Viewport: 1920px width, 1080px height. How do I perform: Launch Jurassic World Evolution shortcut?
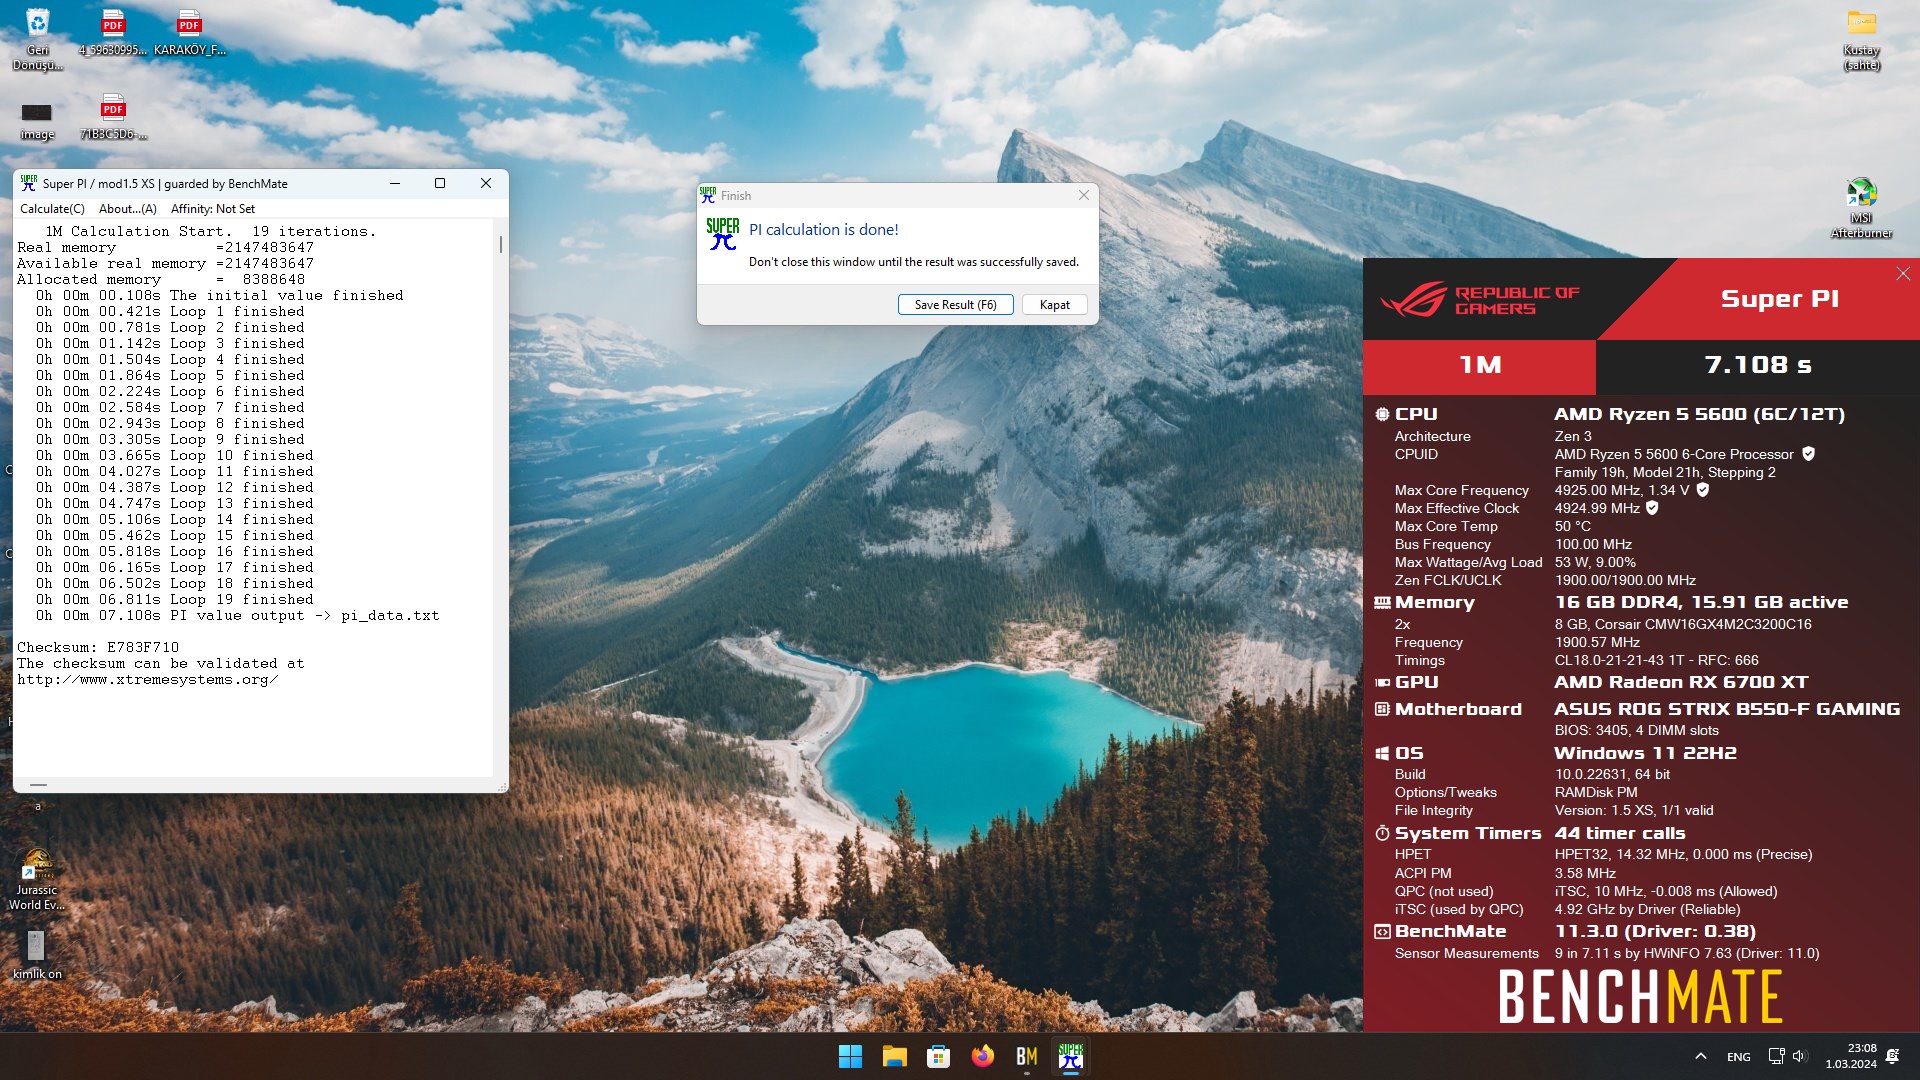37,879
